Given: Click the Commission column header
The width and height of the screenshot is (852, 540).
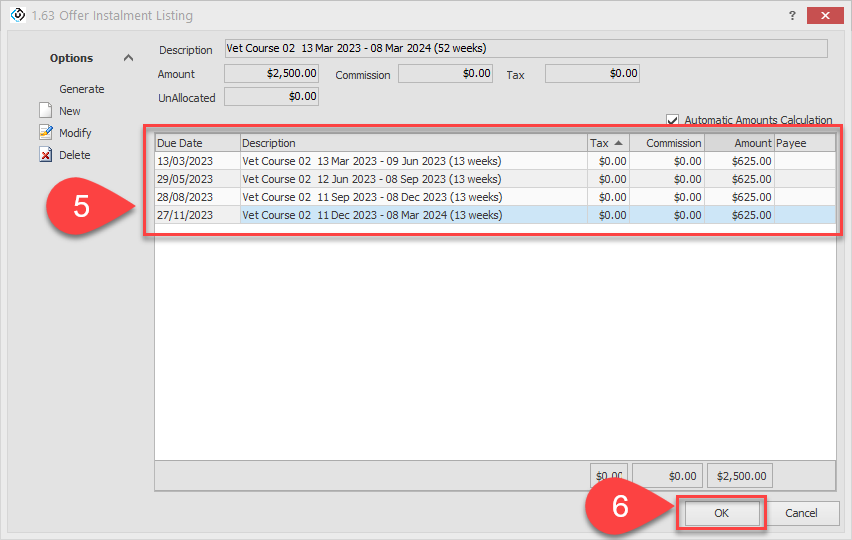Looking at the screenshot, I should 667,143.
